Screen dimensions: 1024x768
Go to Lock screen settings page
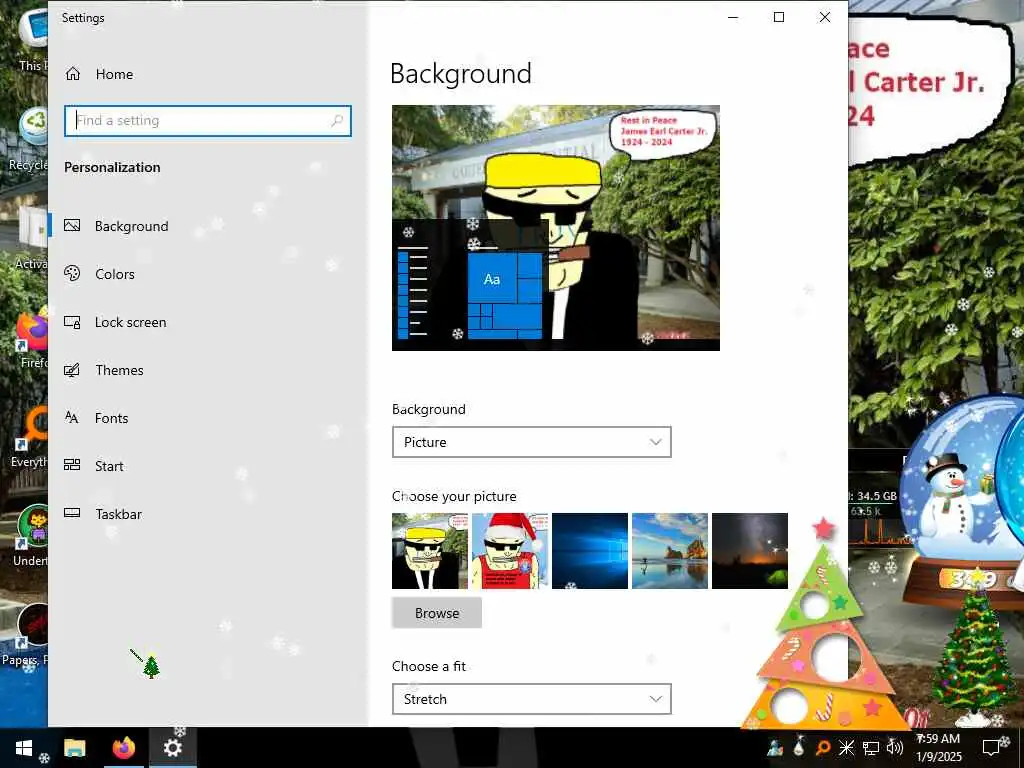tap(131, 322)
